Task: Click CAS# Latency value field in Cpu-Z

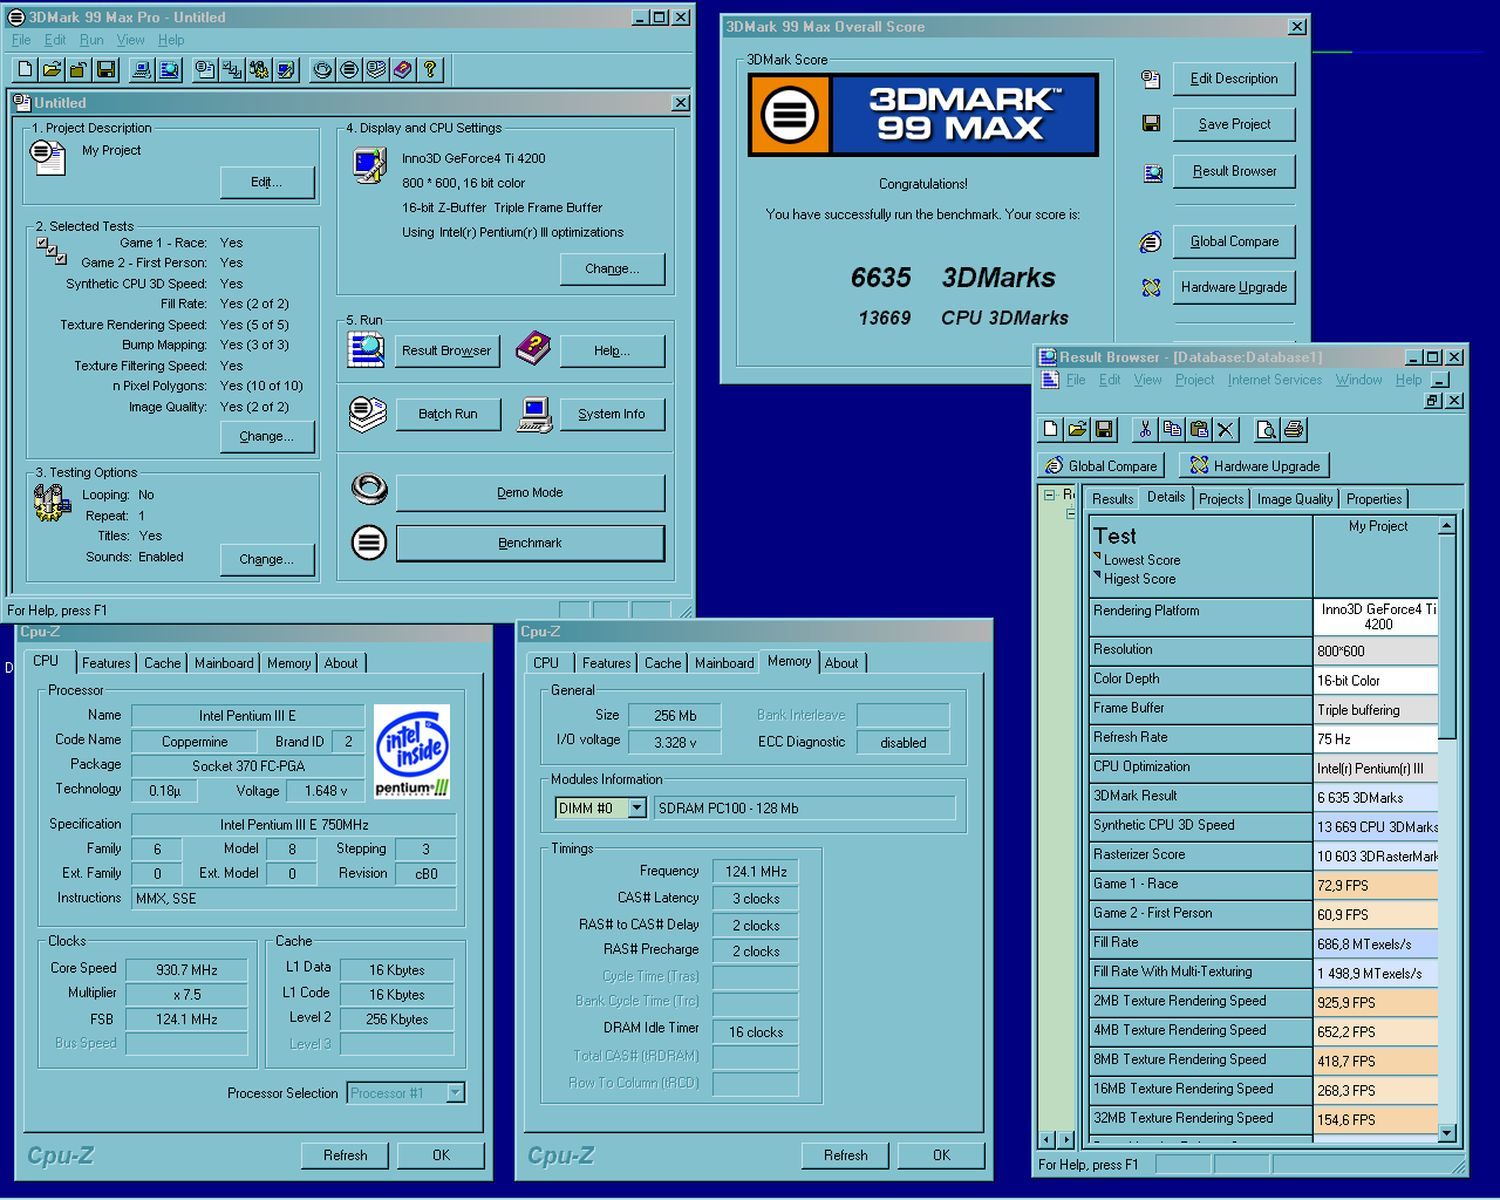Action: 755,899
